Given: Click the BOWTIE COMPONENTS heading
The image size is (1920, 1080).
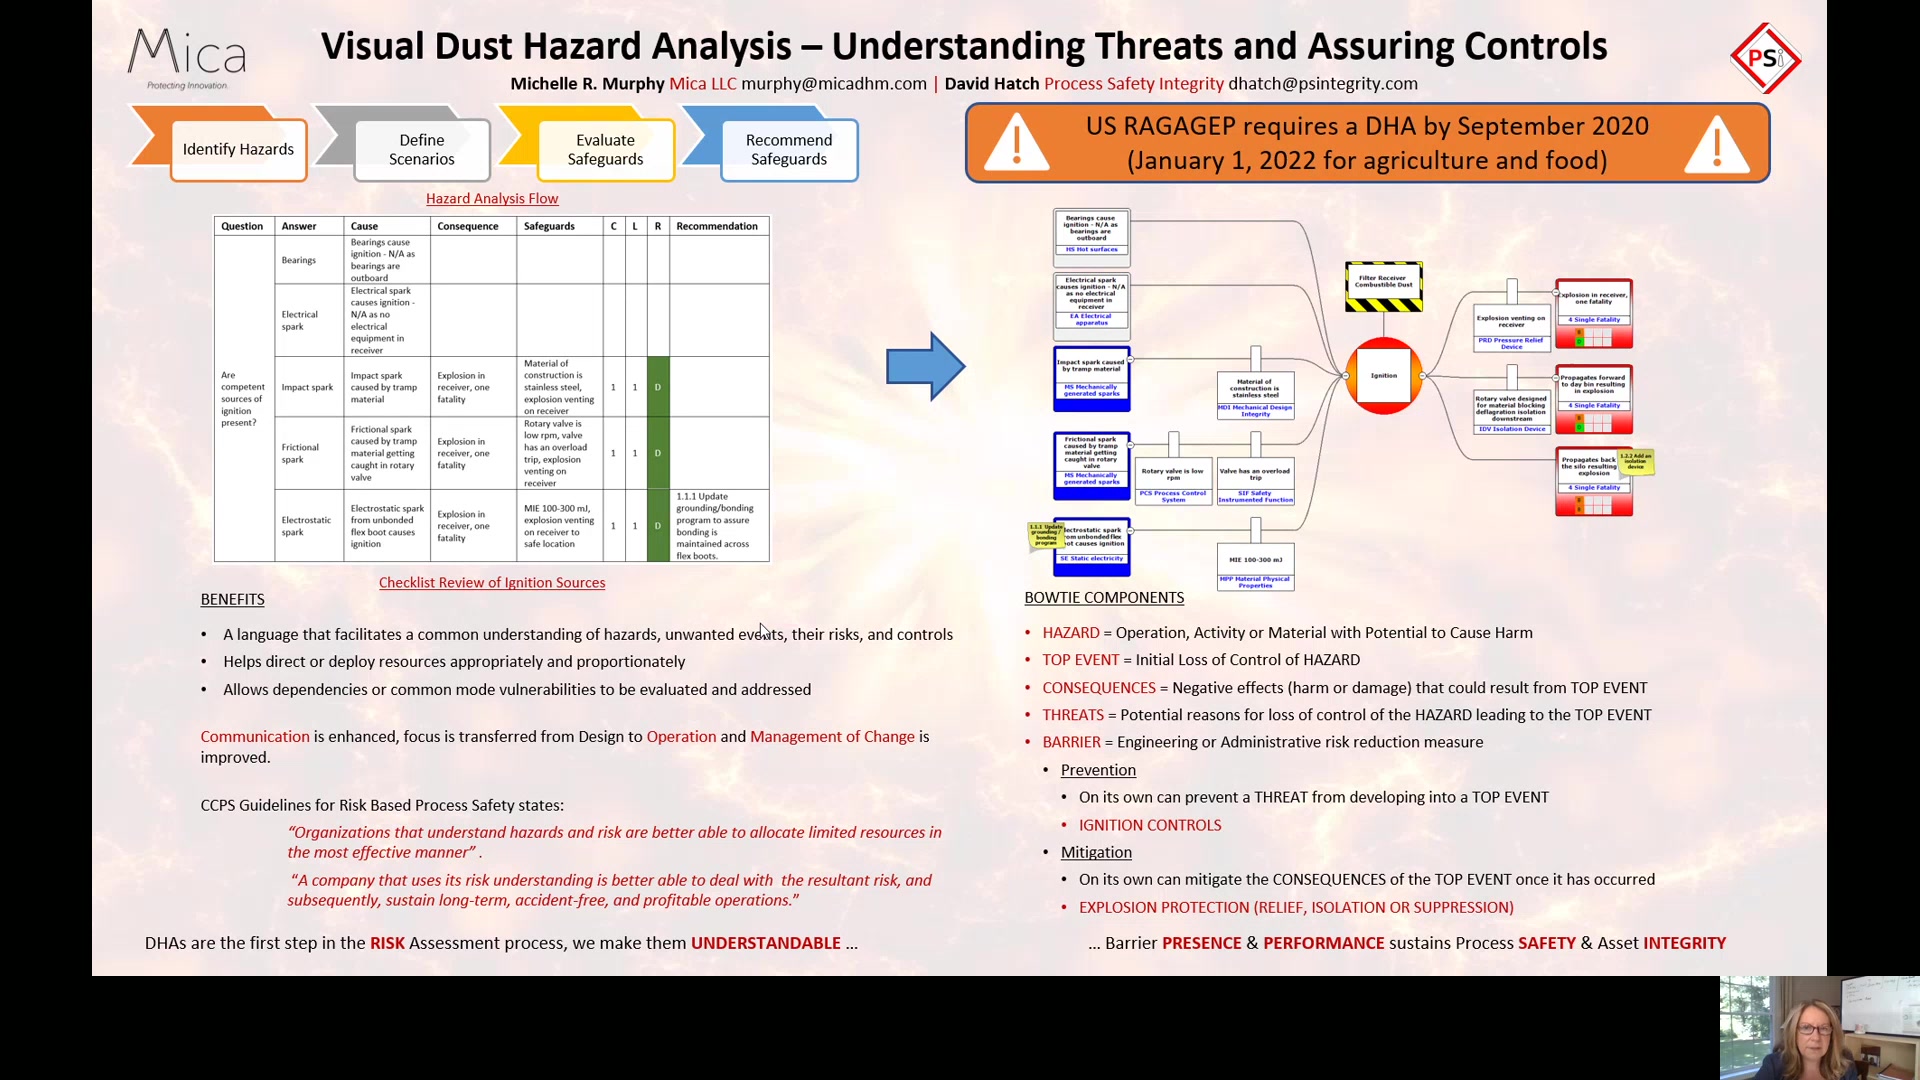Looking at the screenshot, I should pos(1104,597).
